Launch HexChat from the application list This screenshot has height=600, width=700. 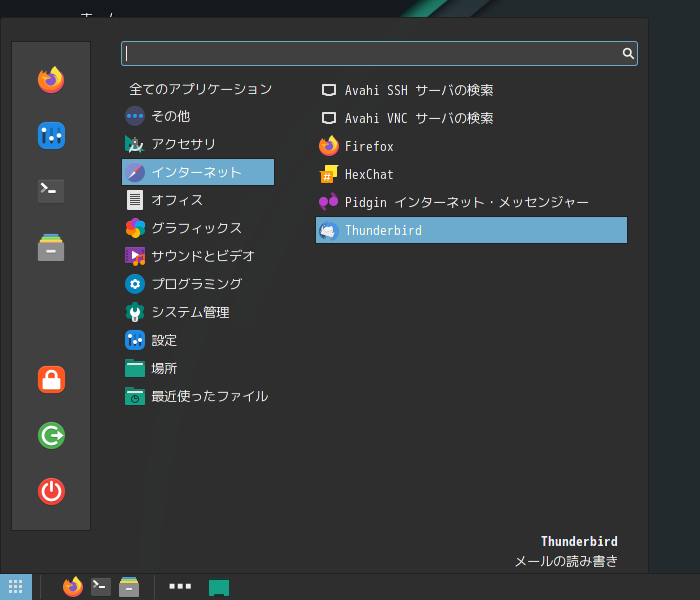pos(471,175)
